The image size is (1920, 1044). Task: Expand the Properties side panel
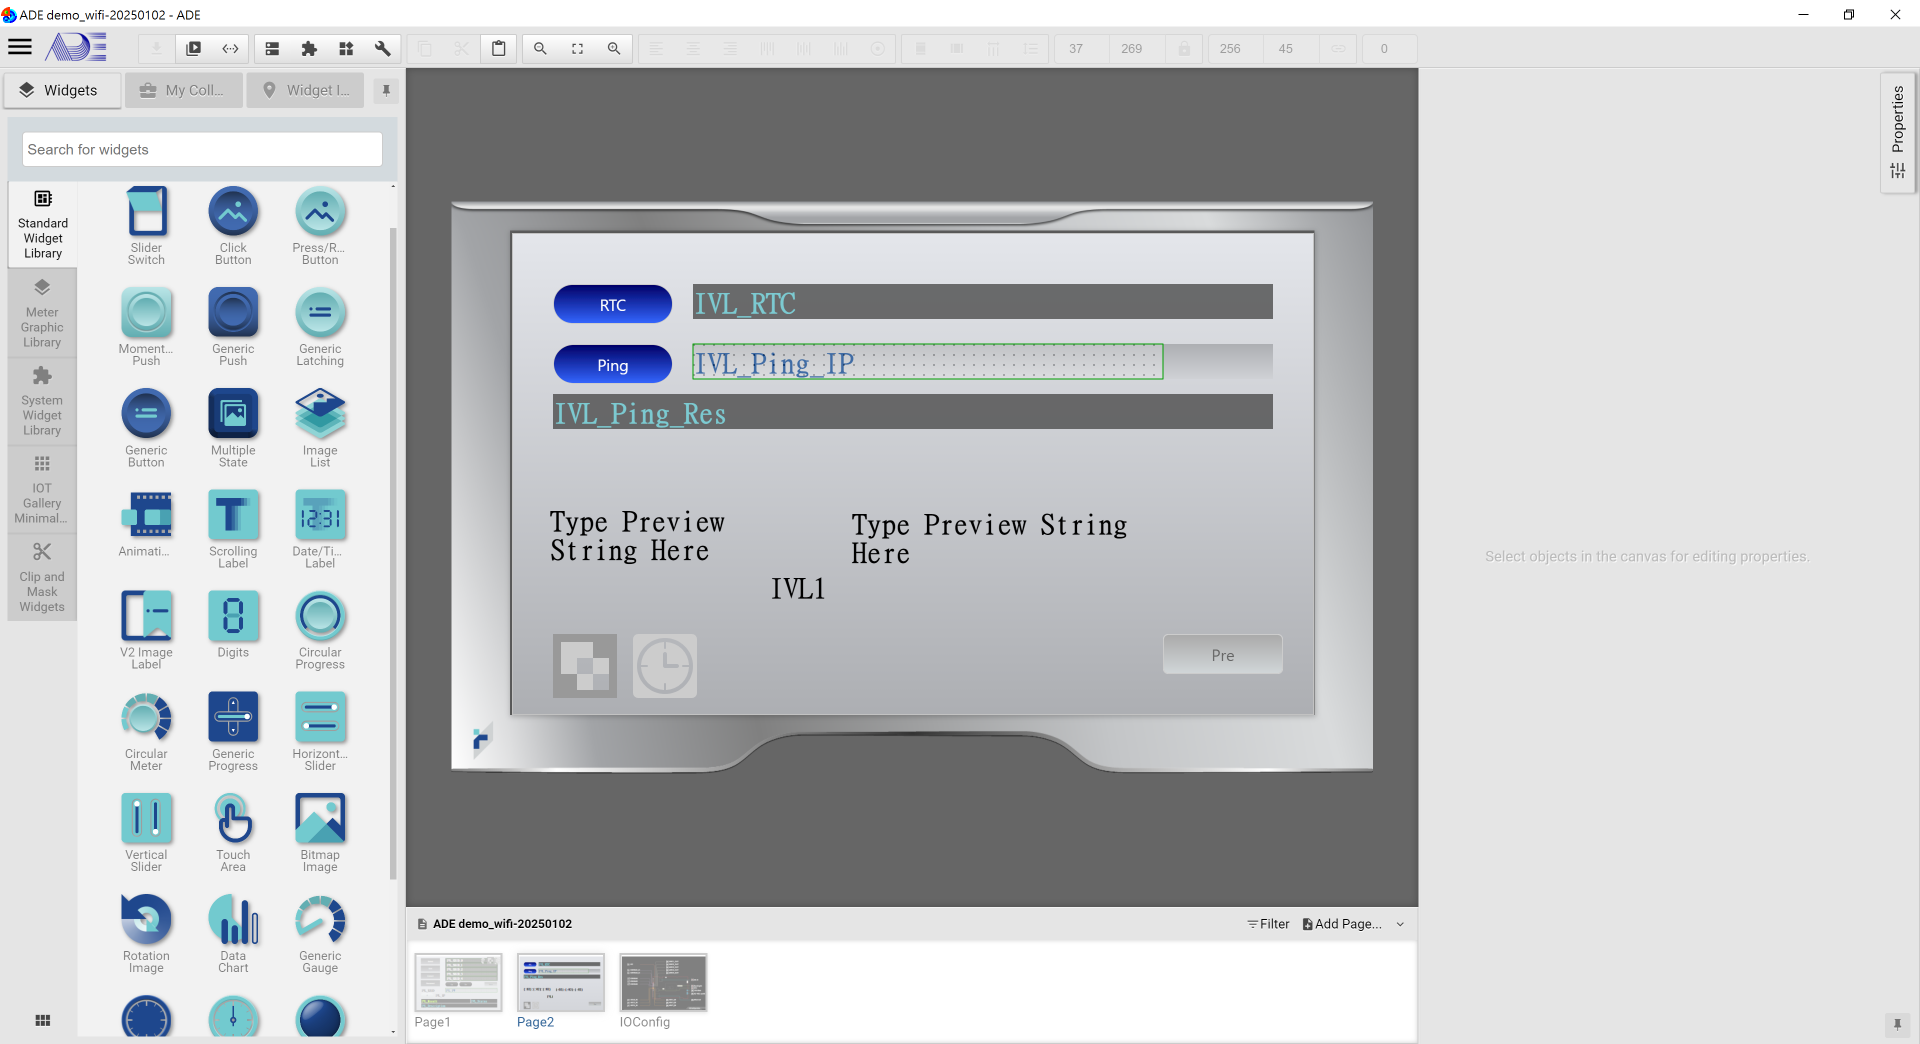click(1897, 131)
